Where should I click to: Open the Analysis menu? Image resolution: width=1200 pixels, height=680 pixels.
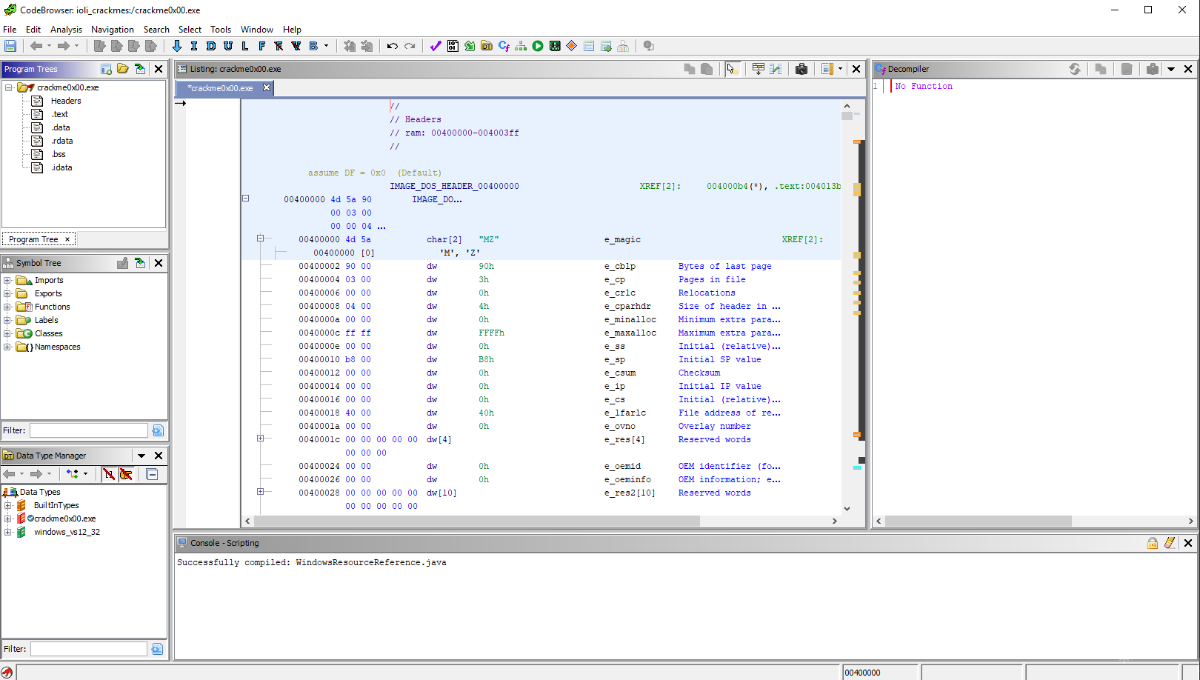[66, 30]
